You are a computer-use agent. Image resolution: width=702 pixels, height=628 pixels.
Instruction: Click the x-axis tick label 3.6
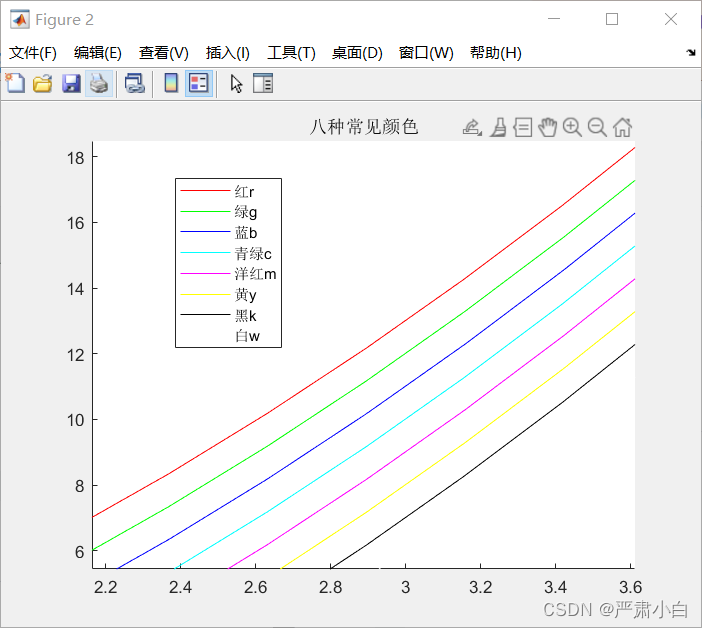click(x=630, y=587)
